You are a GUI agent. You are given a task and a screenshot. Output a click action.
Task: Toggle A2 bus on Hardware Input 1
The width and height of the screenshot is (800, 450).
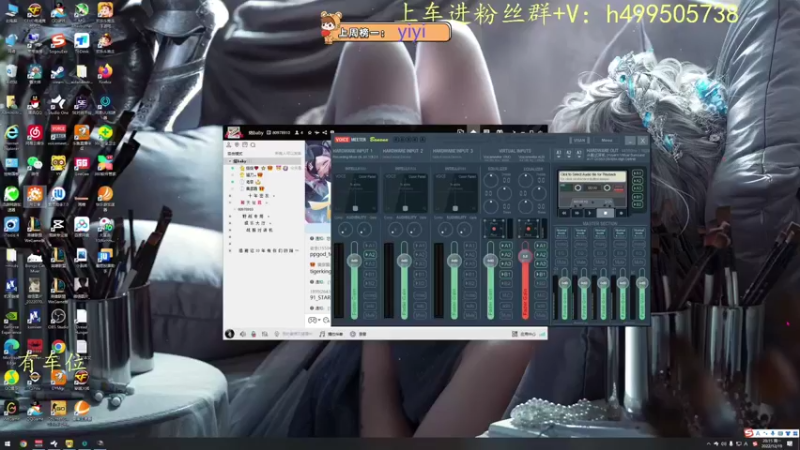(370, 255)
